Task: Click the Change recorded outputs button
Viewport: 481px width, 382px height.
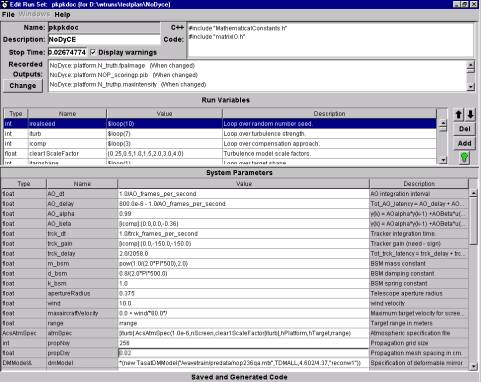Action: tap(23, 86)
